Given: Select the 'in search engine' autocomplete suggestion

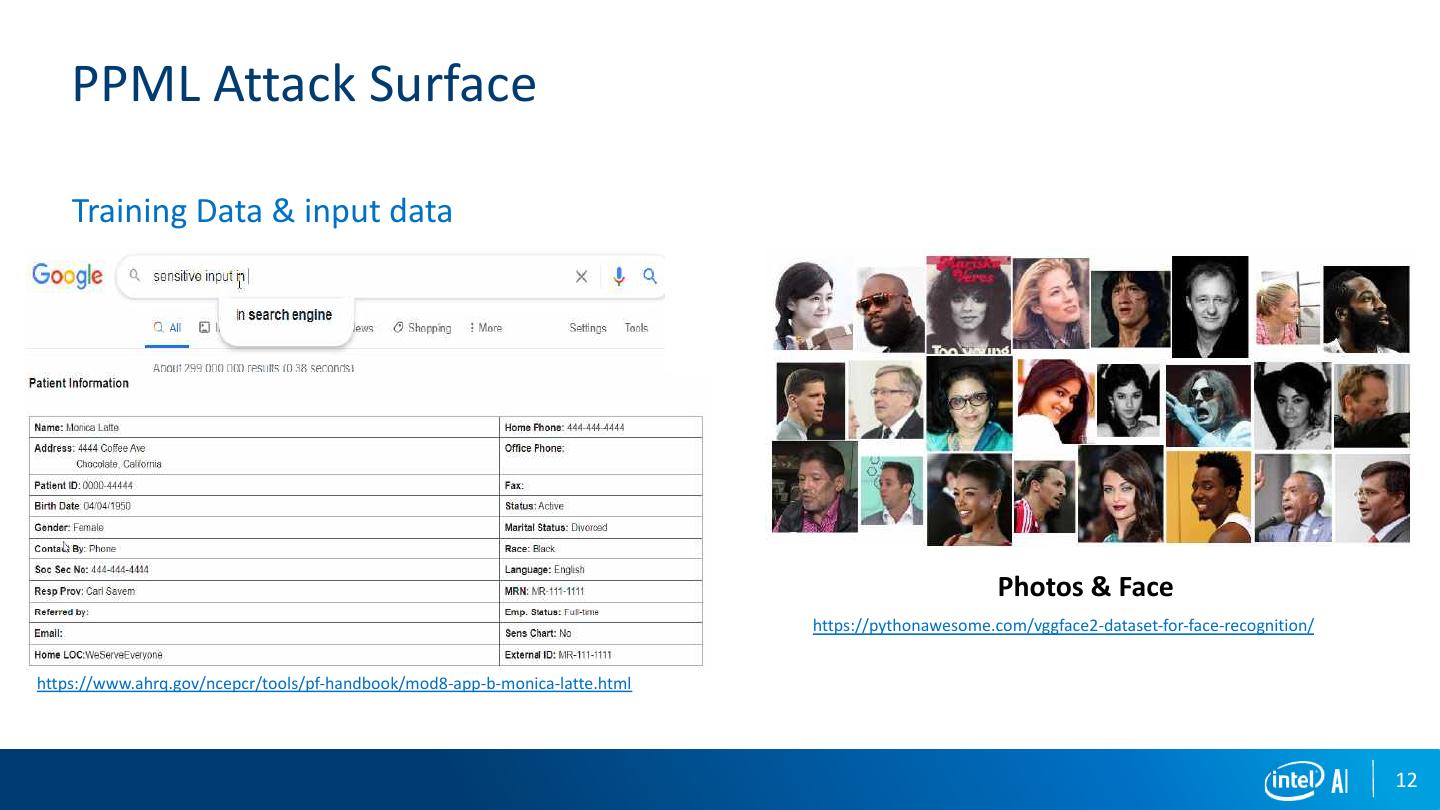Looking at the screenshot, I should pyautogui.click(x=284, y=315).
